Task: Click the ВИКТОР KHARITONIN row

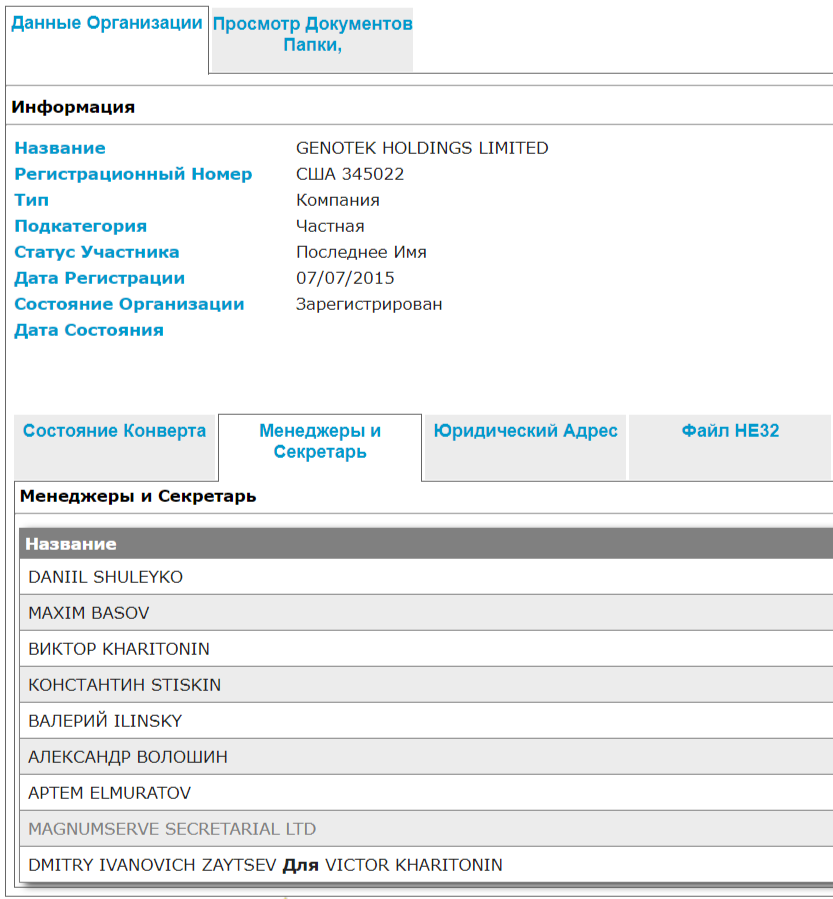Action: click(426, 649)
